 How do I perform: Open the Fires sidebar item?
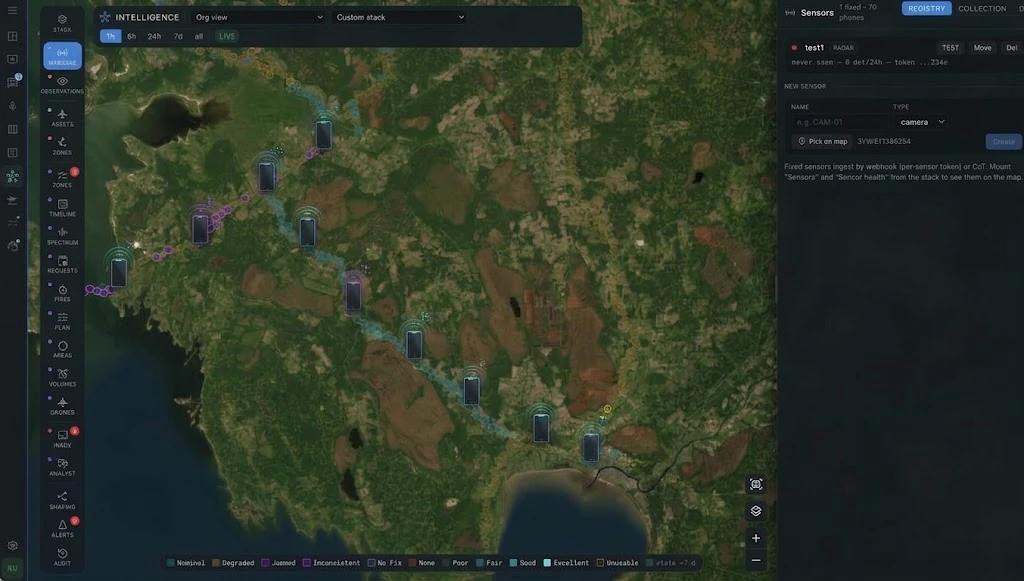[62, 293]
